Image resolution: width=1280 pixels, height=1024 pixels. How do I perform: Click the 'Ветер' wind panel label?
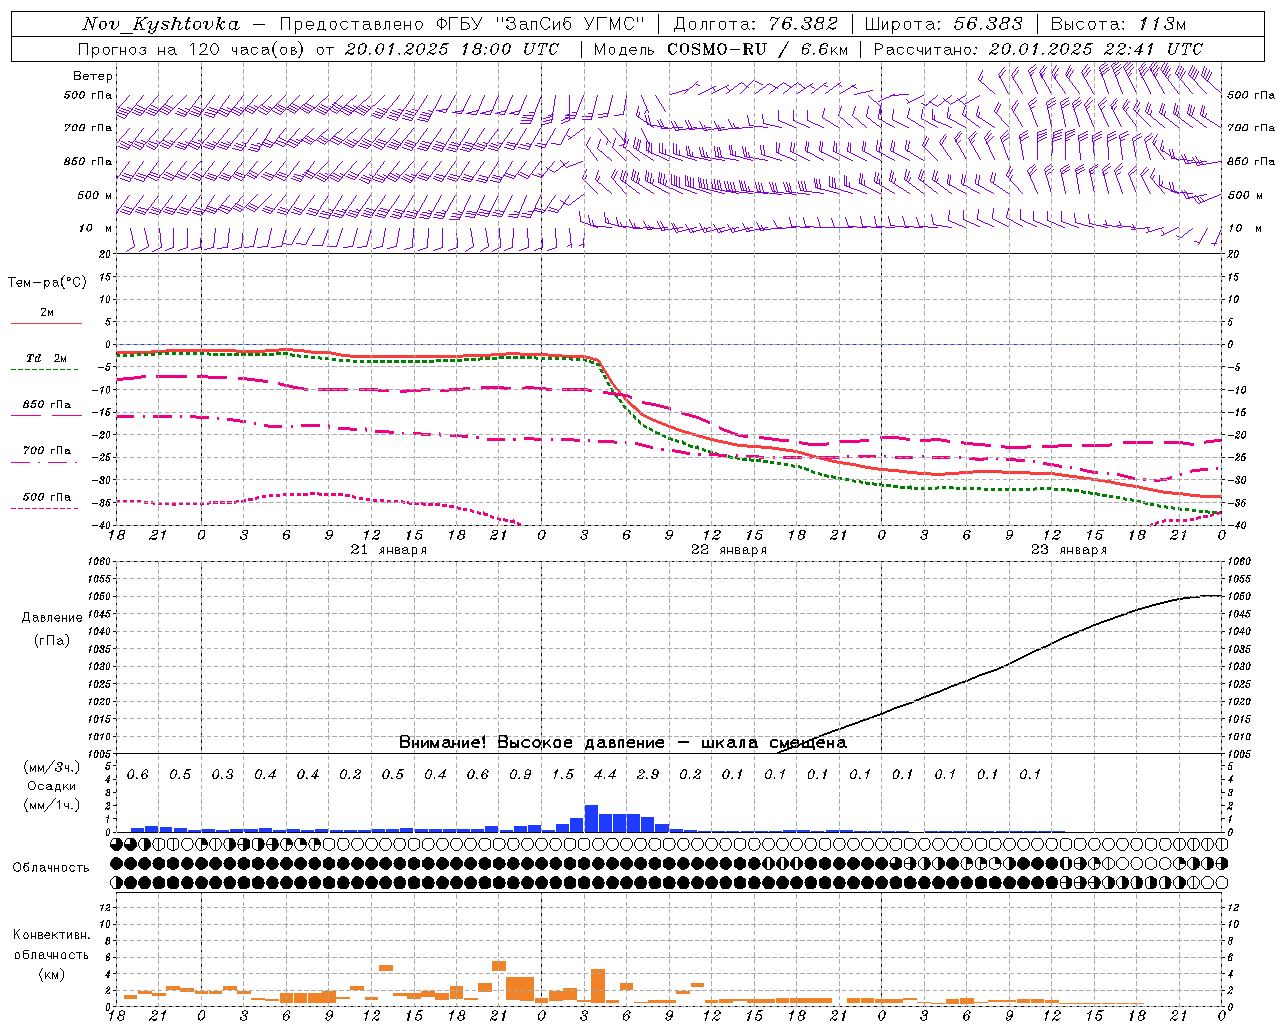point(92,76)
